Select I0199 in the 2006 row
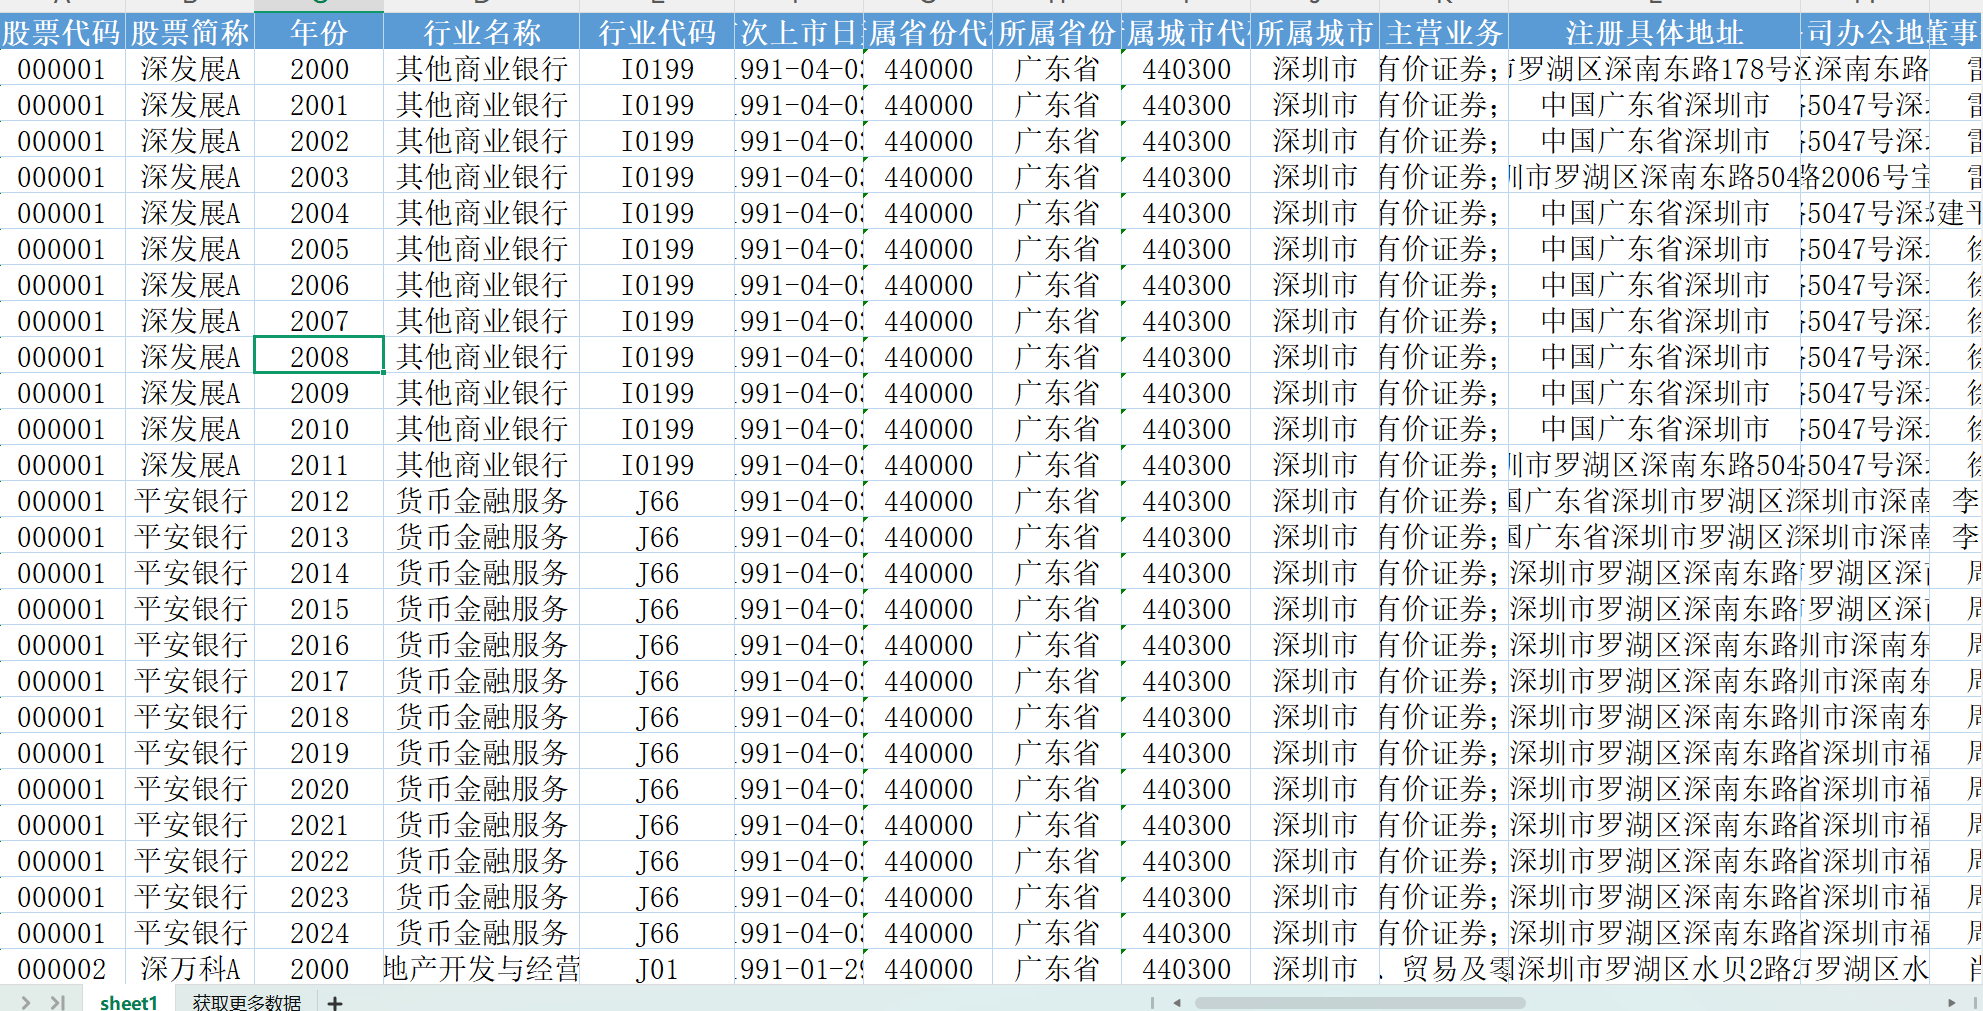This screenshot has width=1983, height=1011. tap(657, 285)
